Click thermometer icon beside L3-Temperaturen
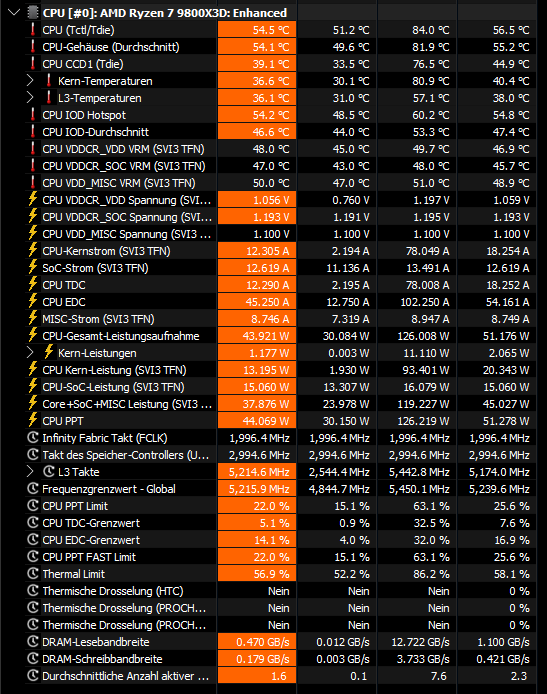 click(x=49, y=97)
